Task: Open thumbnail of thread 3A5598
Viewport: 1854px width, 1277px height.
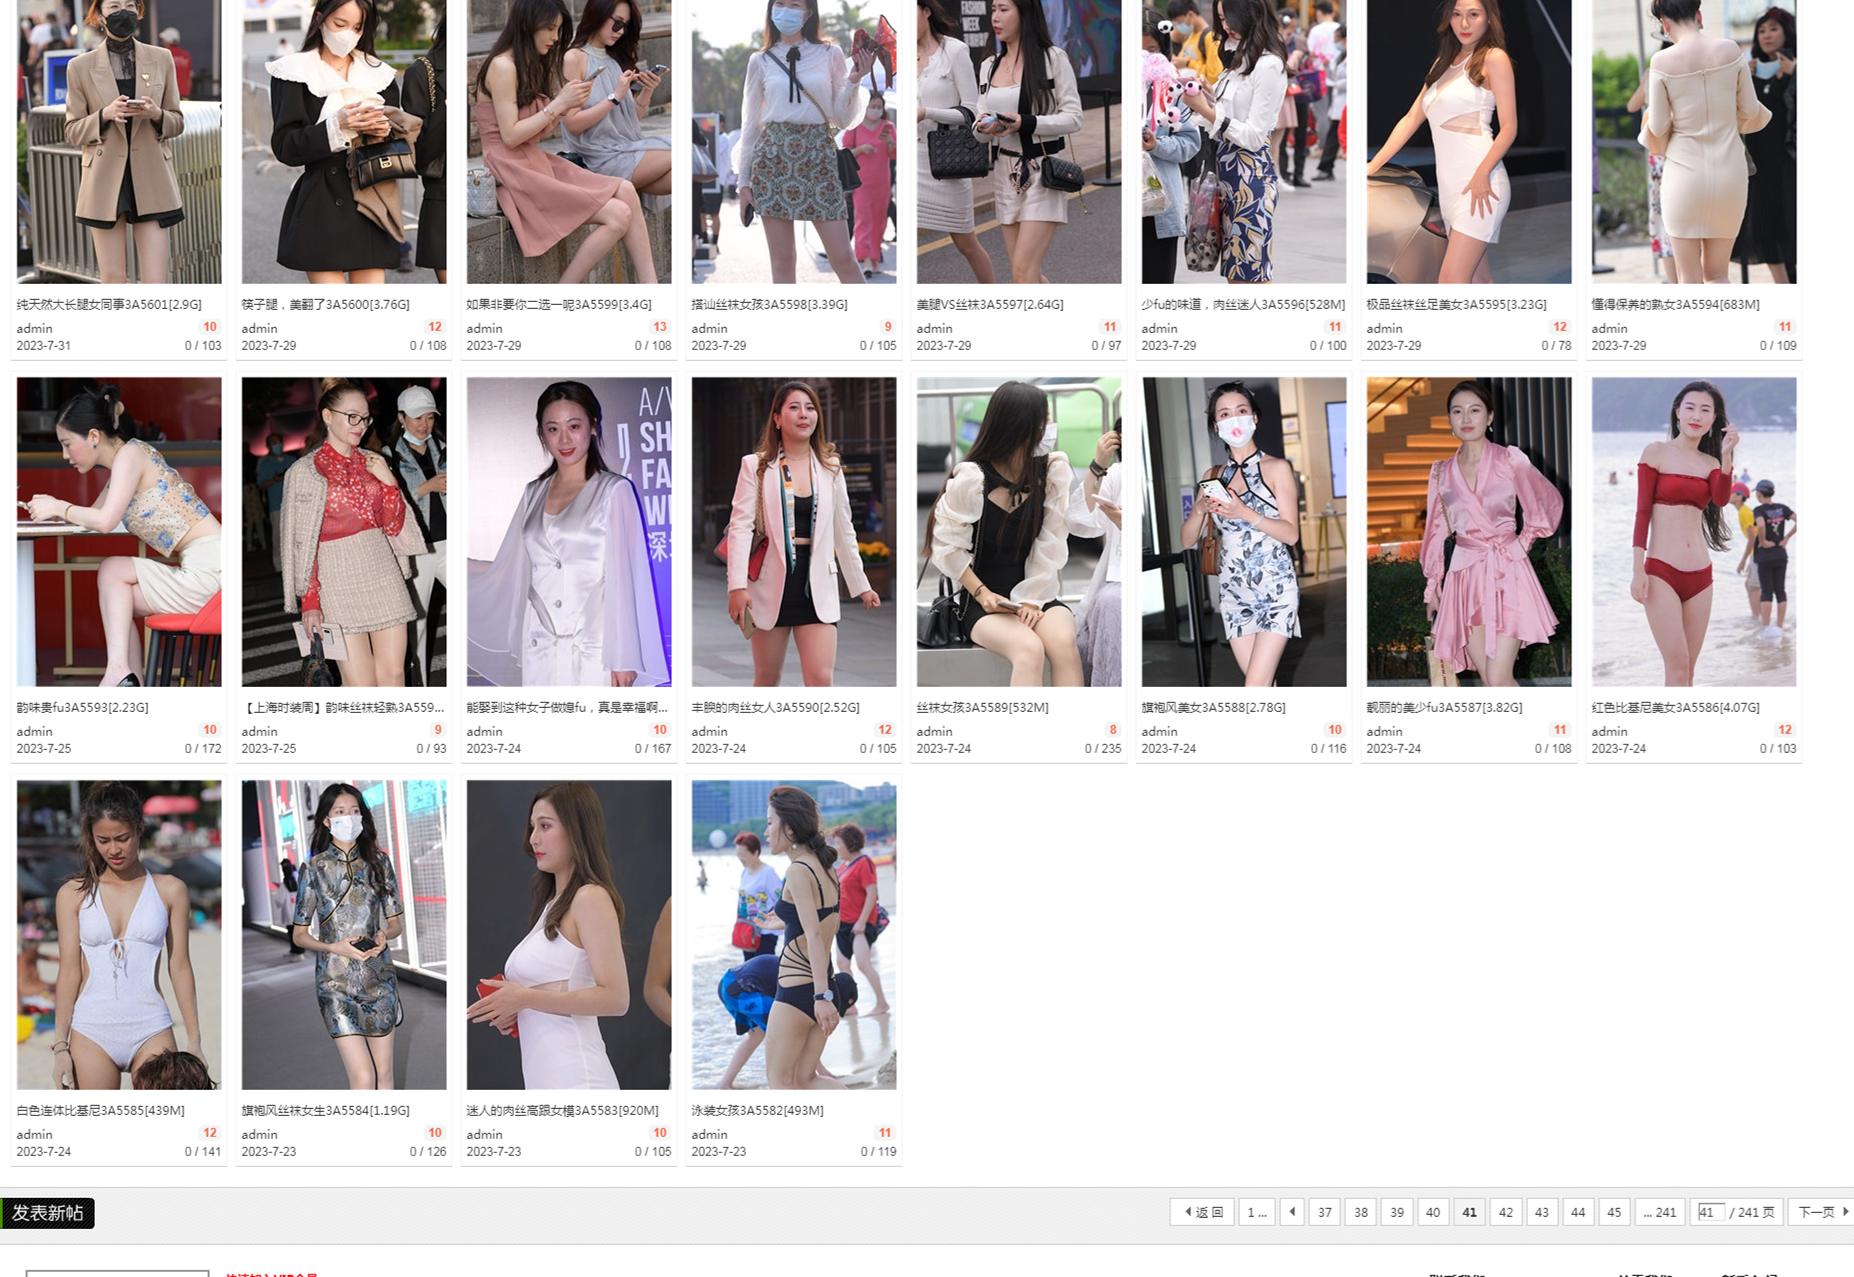Action: (794, 141)
